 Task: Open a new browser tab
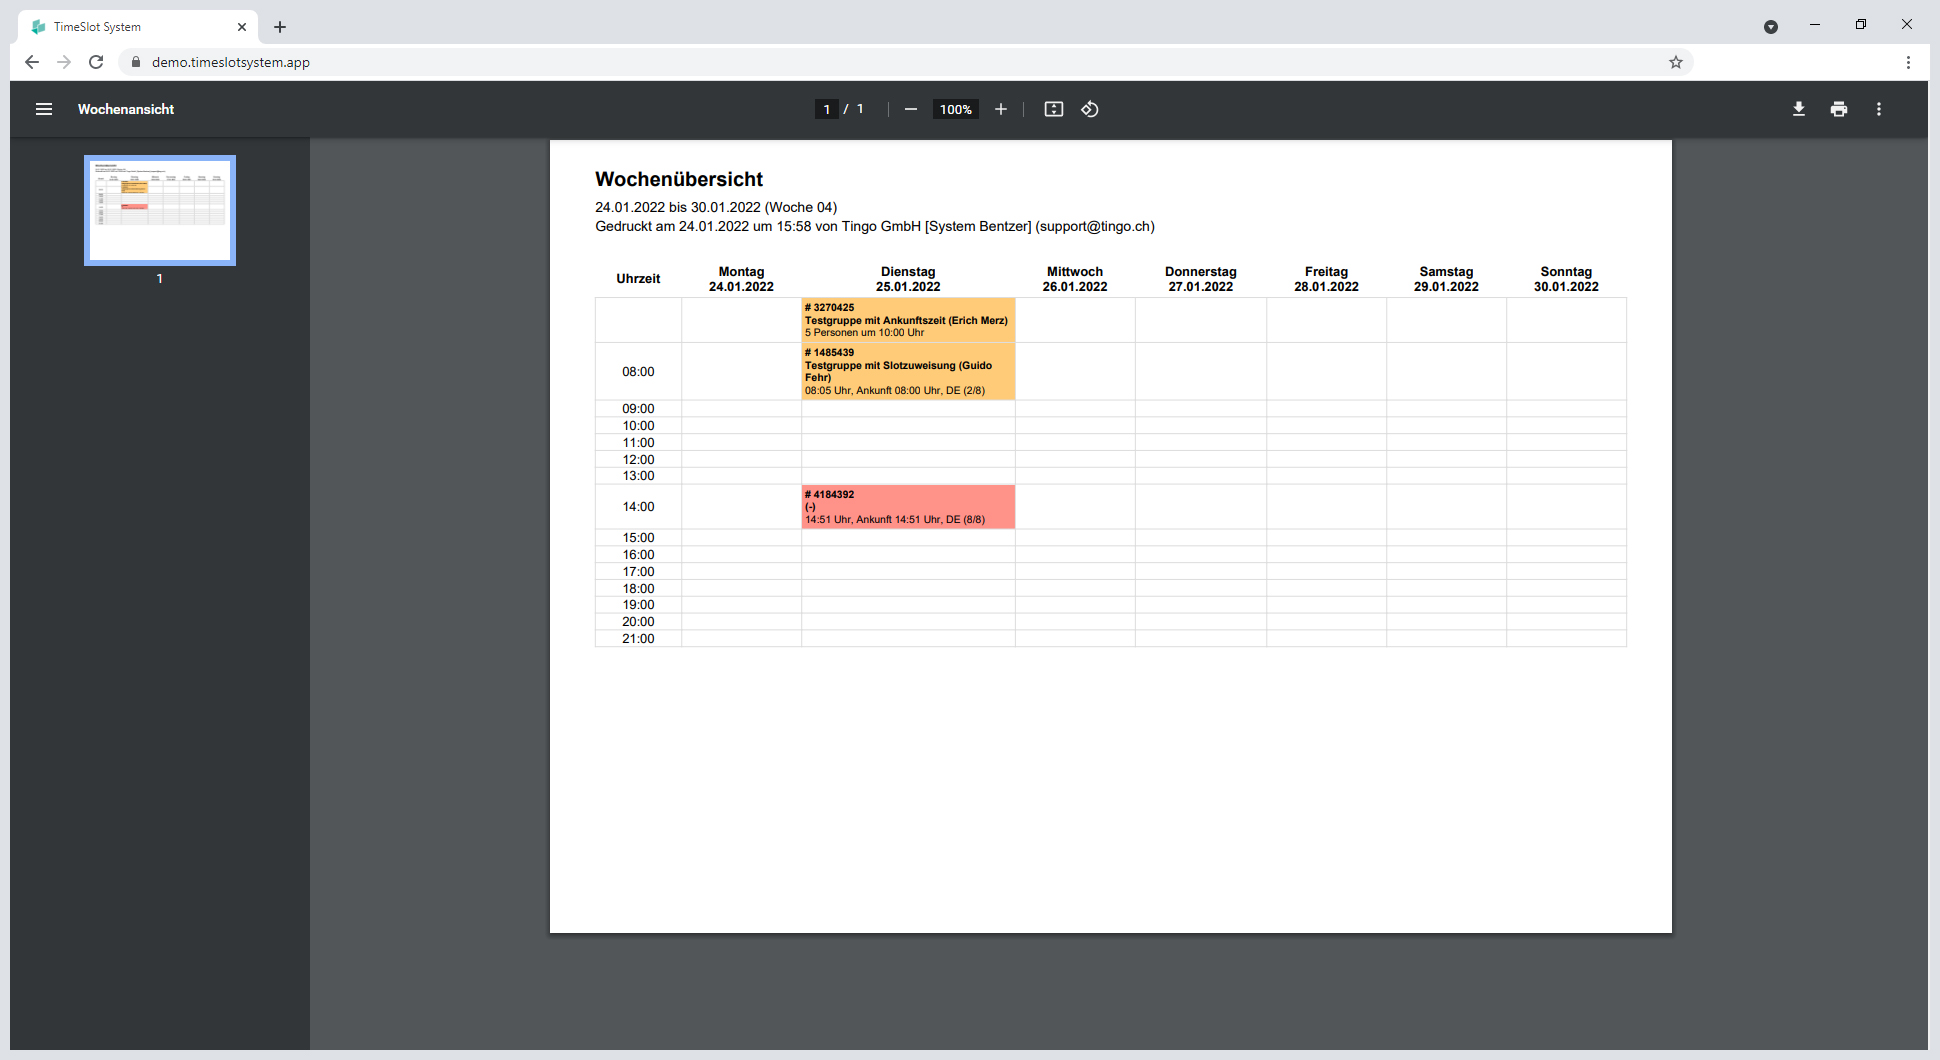(280, 27)
